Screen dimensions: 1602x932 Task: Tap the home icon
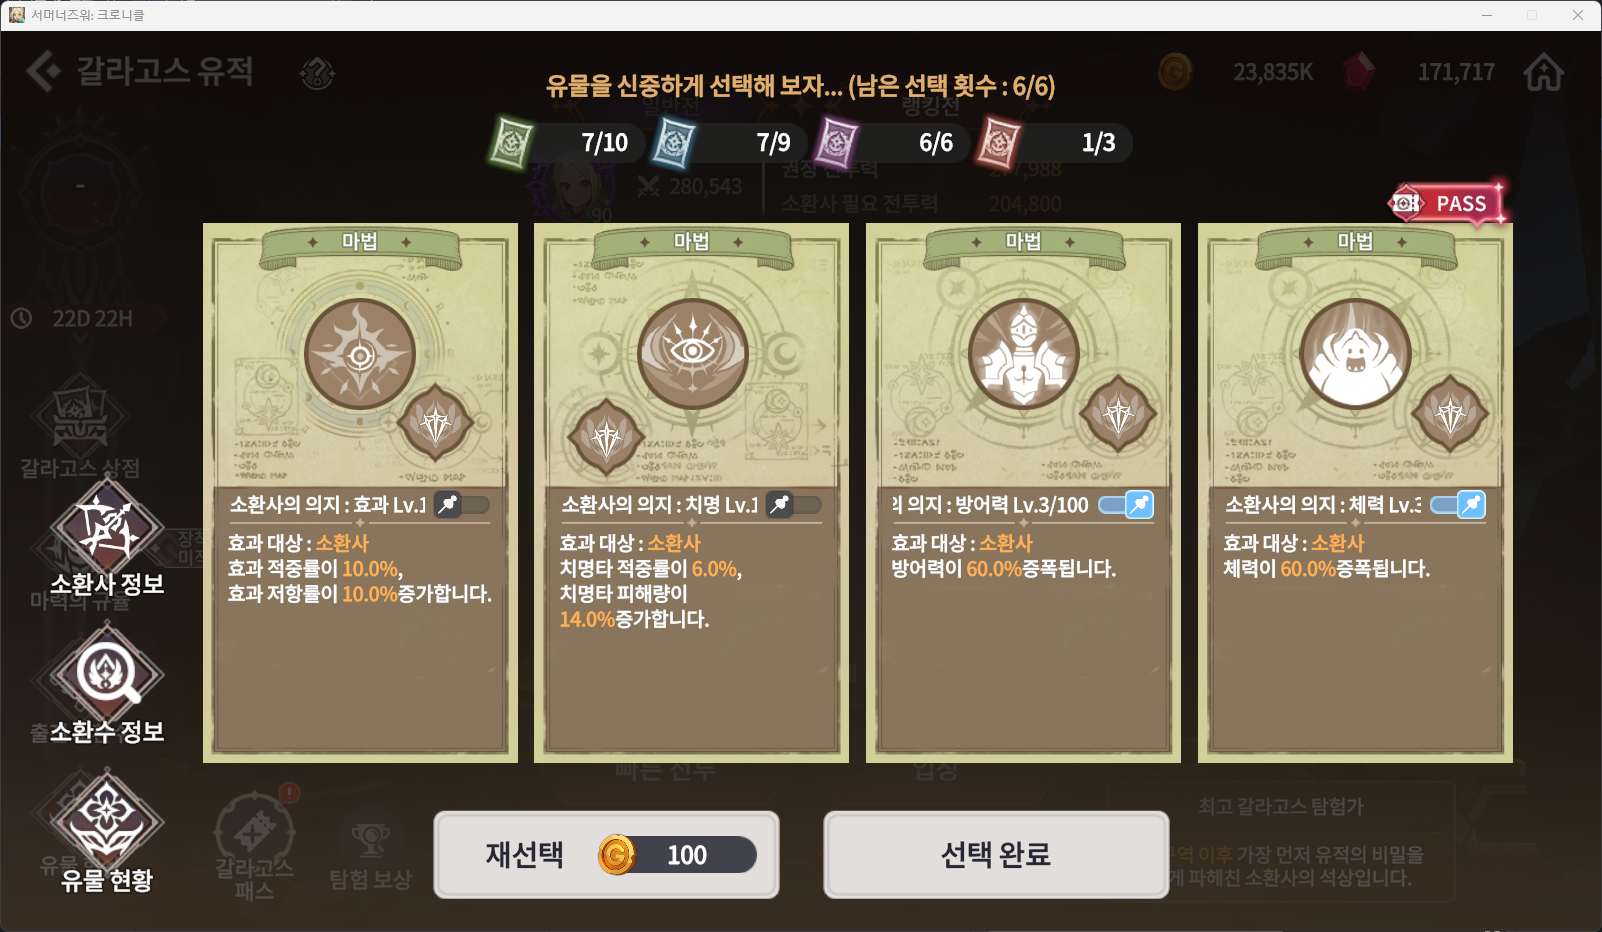1543,72
